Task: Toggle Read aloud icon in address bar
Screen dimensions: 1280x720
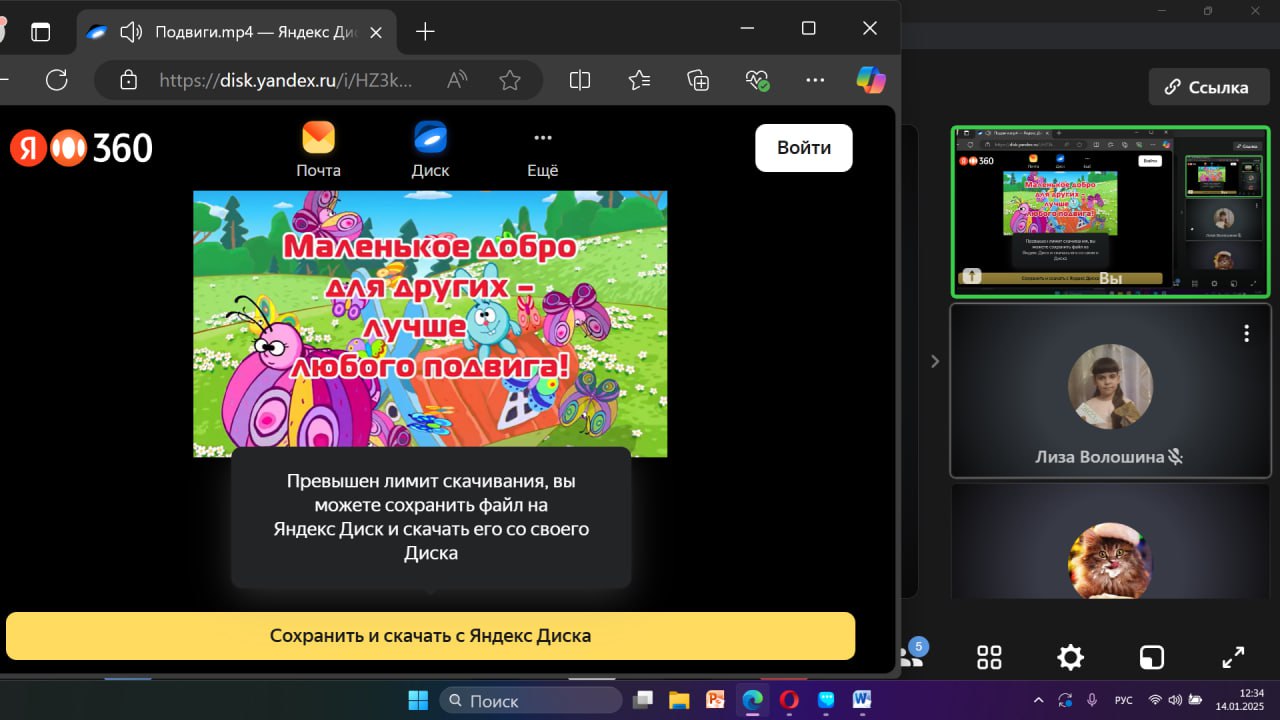Action: [457, 80]
